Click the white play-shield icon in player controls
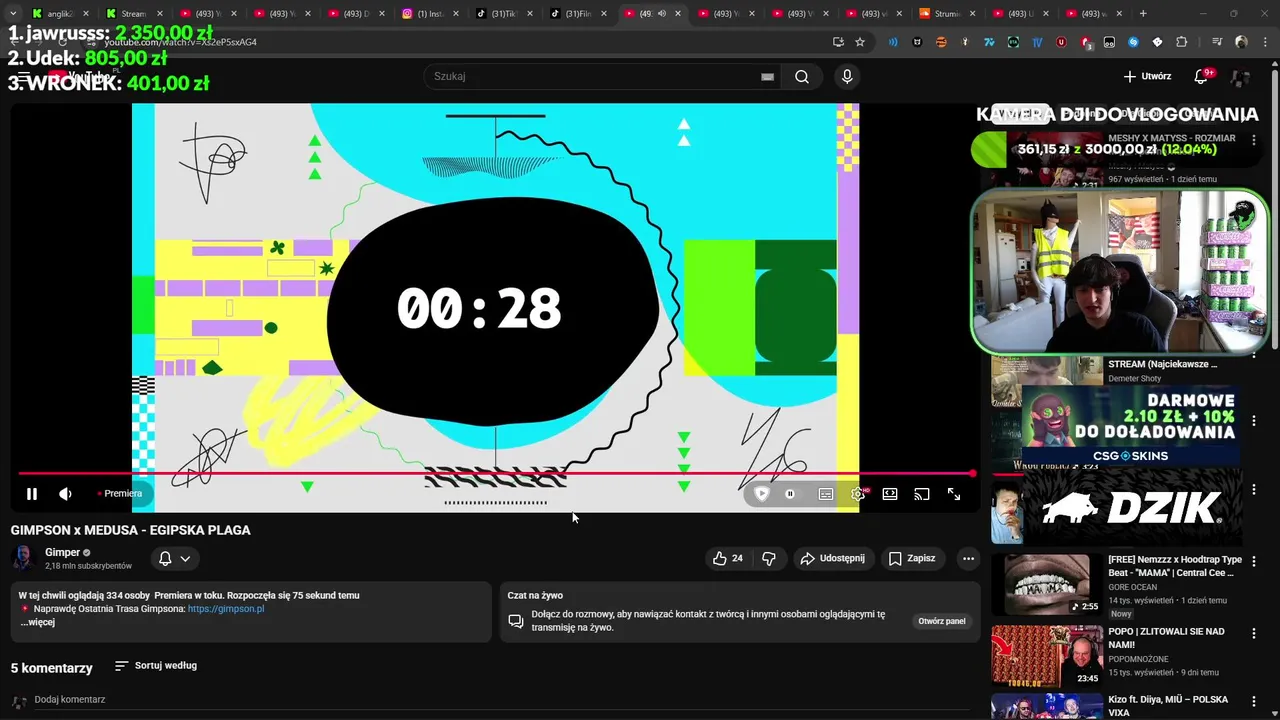 pyautogui.click(x=762, y=494)
